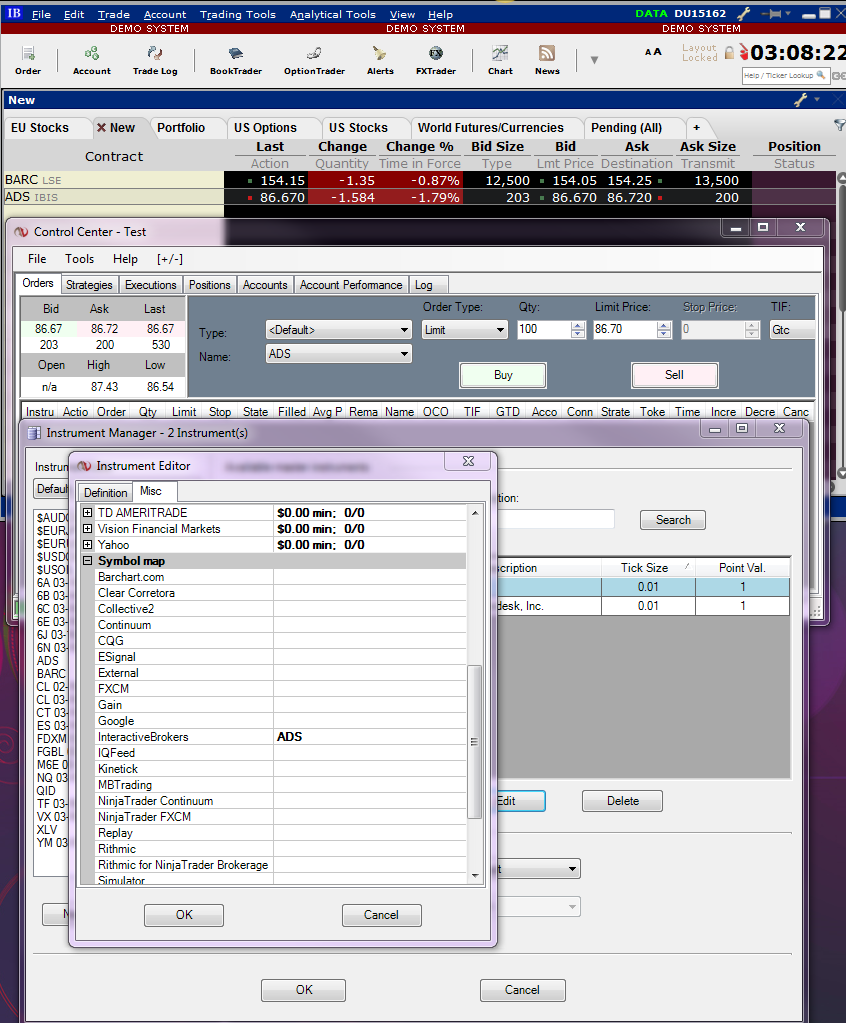
Task: Switch to the Positions tab
Action: [x=209, y=285]
